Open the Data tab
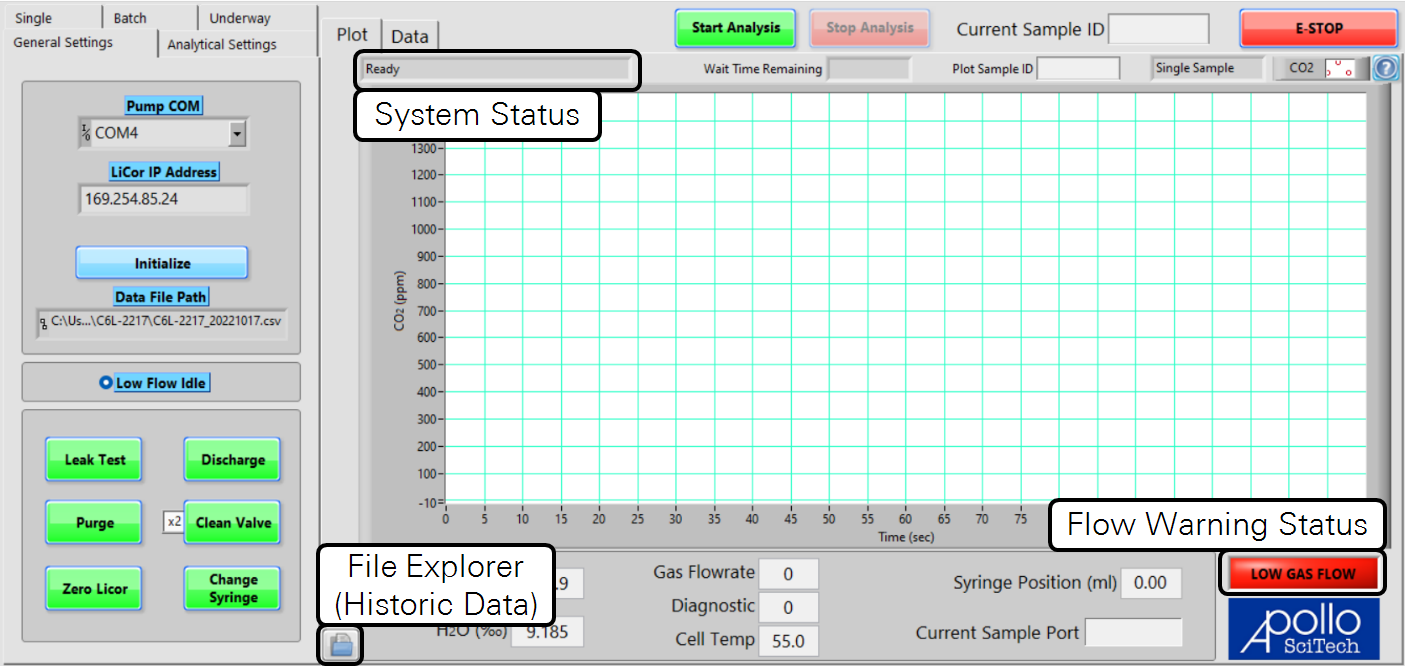 tap(409, 36)
